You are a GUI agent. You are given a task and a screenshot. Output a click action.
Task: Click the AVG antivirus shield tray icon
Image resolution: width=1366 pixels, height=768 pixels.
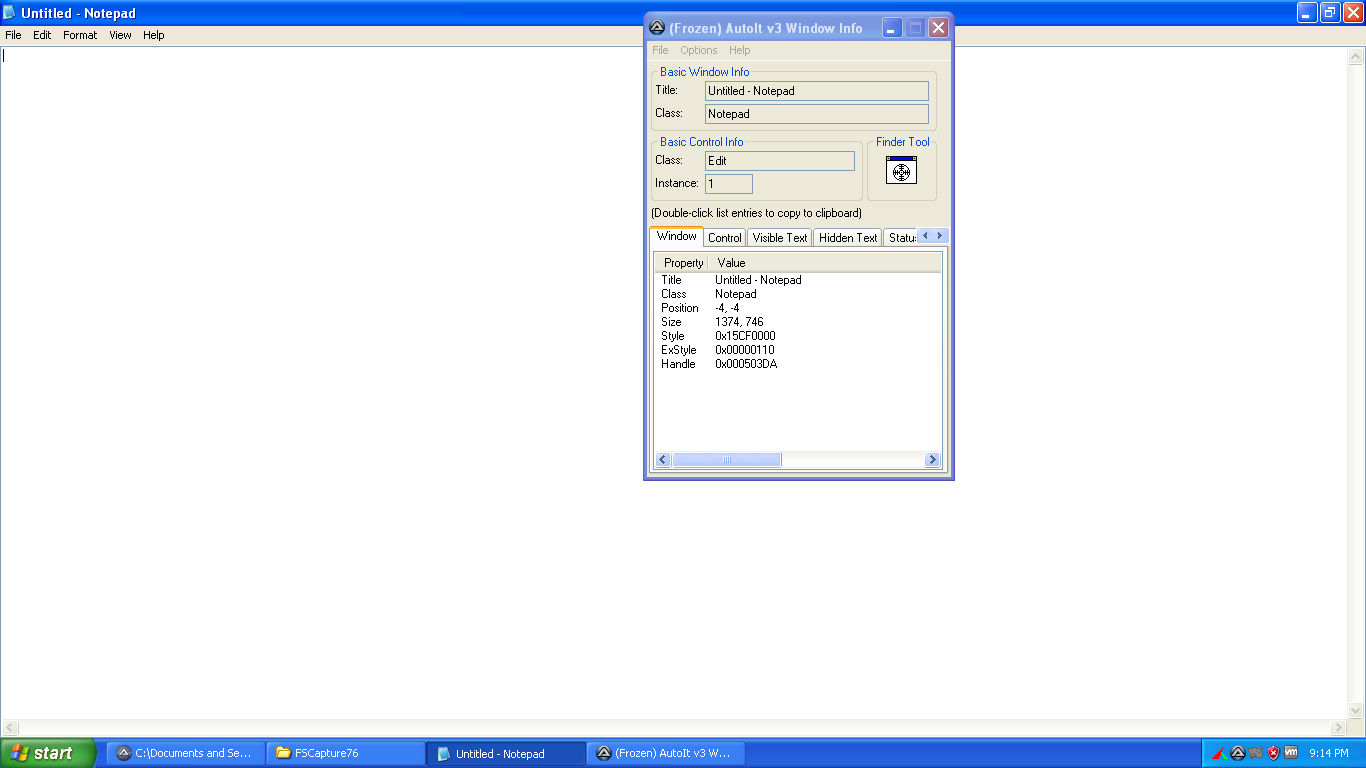(x=1273, y=752)
